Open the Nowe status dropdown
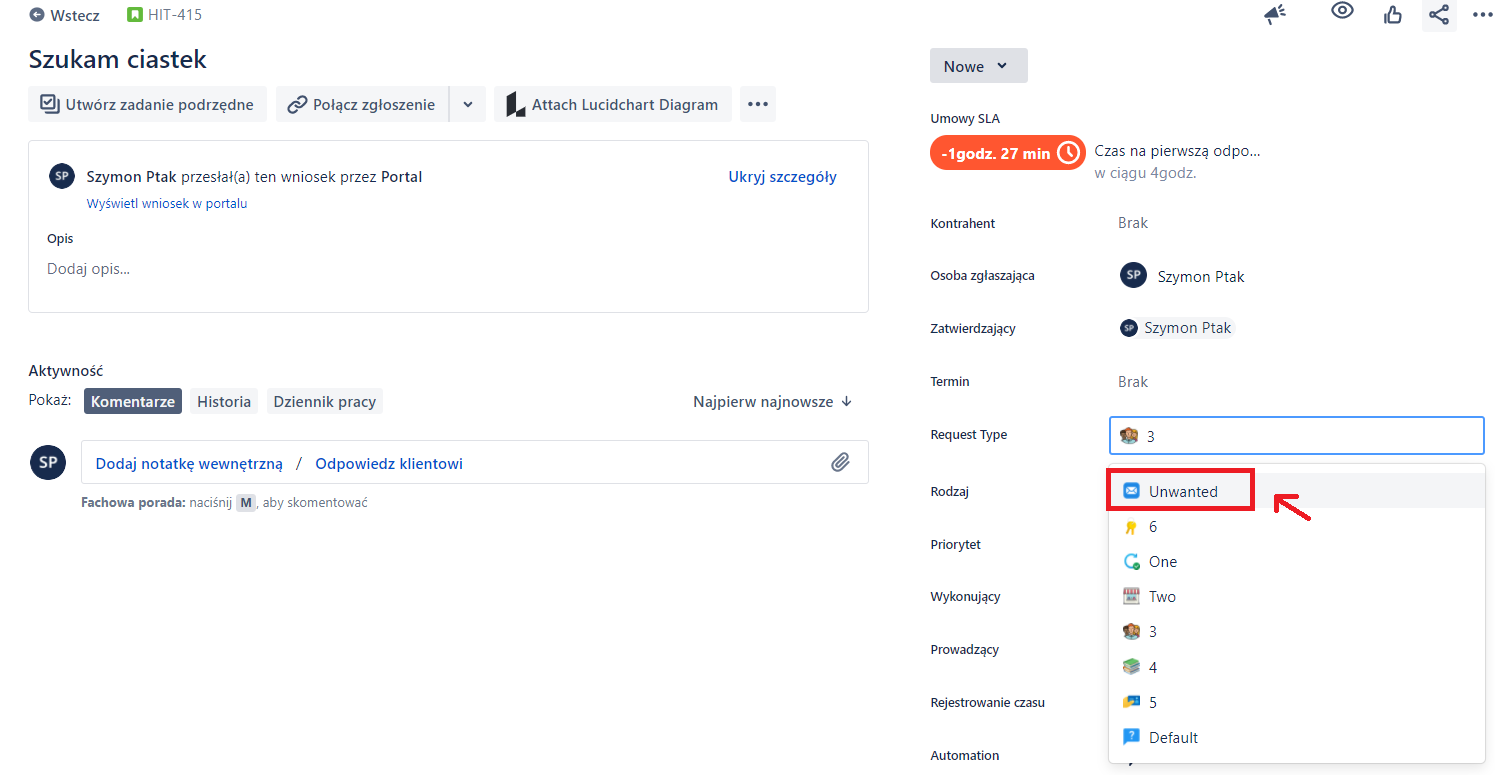This screenshot has width=1495, height=775. coord(978,66)
